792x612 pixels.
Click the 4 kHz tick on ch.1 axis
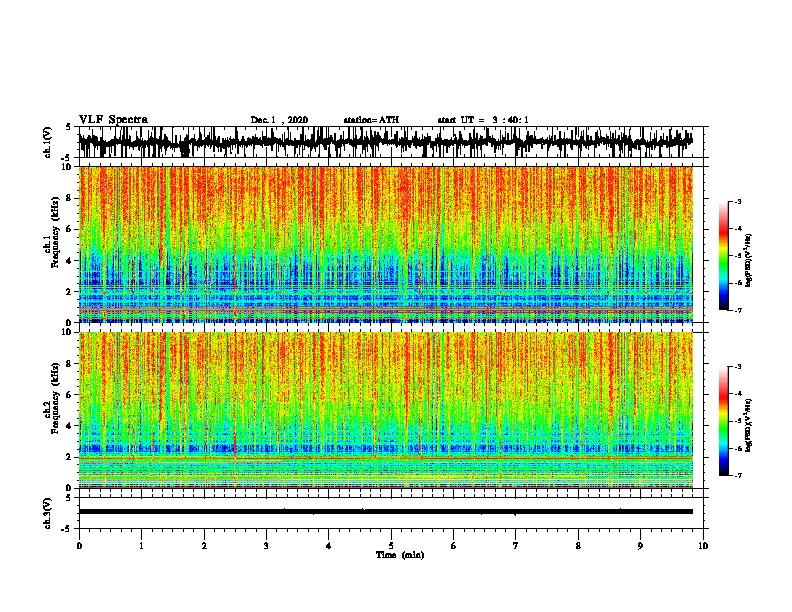click(70, 261)
